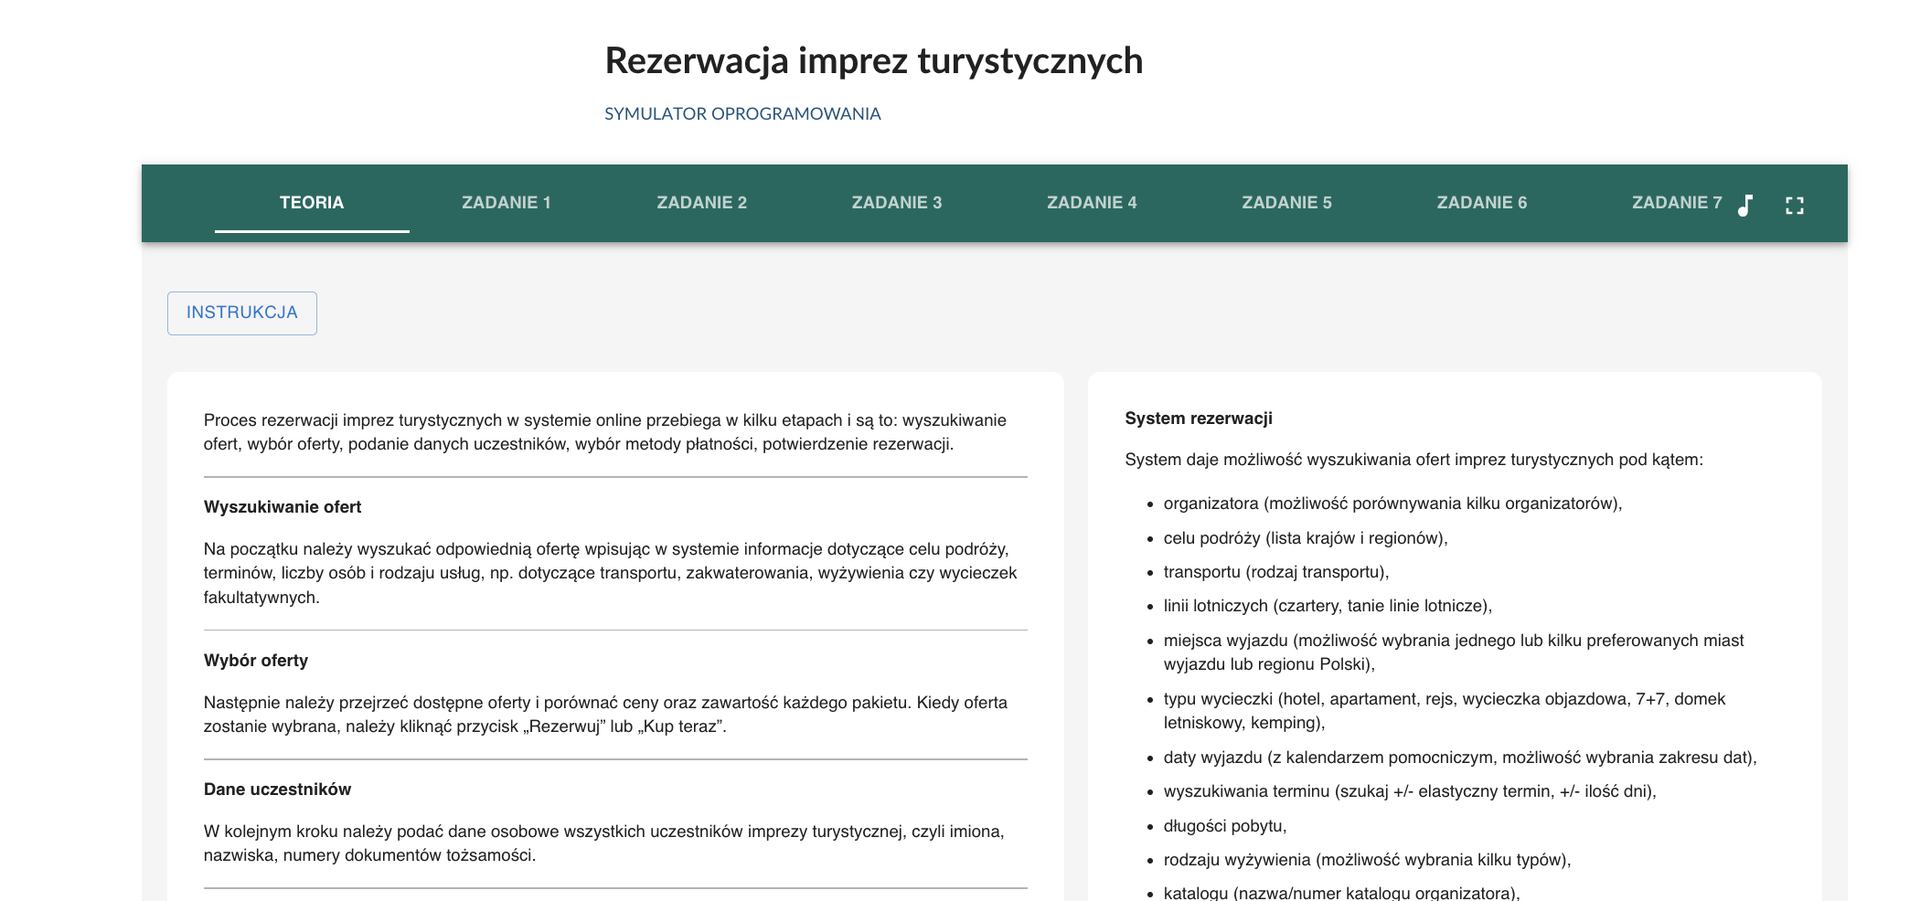Go to ZADANIE 4

pyautogui.click(x=1092, y=202)
